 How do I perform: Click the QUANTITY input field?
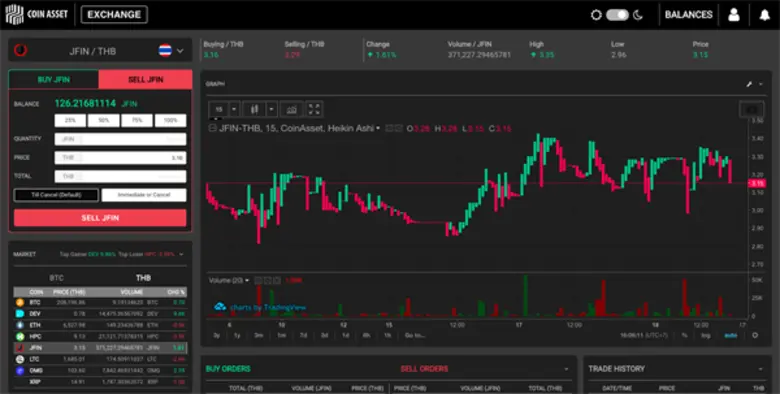tap(120, 139)
